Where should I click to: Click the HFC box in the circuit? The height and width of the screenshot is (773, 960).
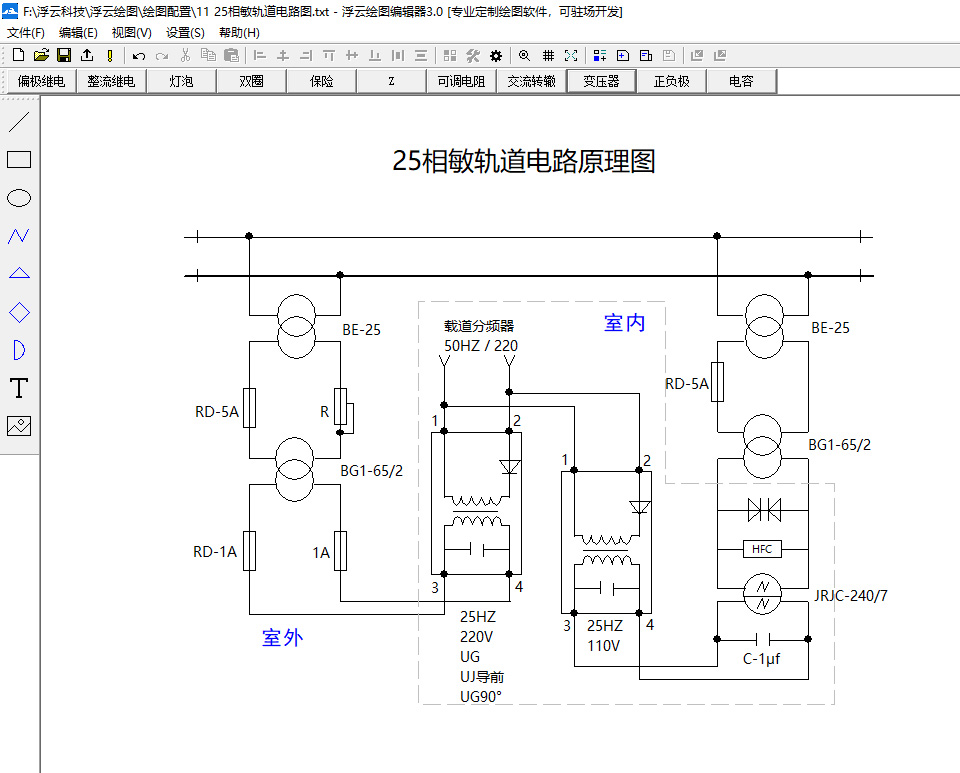click(x=762, y=549)
